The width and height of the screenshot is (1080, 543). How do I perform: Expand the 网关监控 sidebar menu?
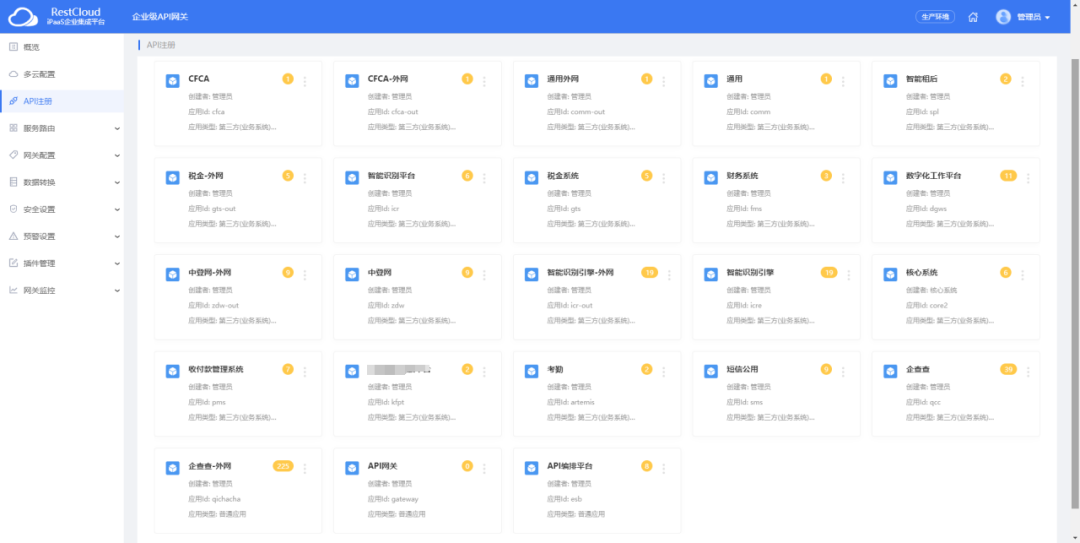pos(62,290)
